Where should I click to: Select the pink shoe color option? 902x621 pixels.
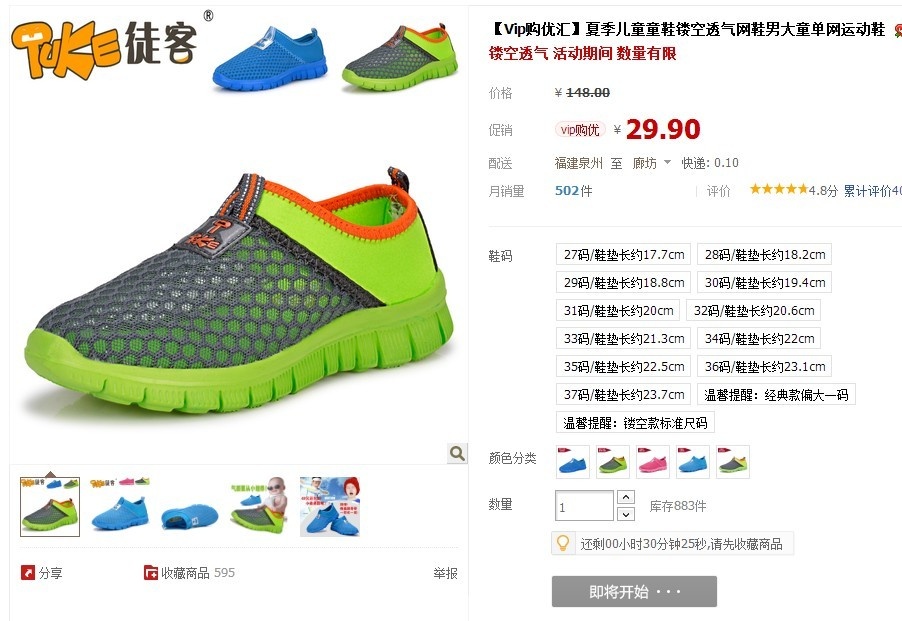[653, 462]
